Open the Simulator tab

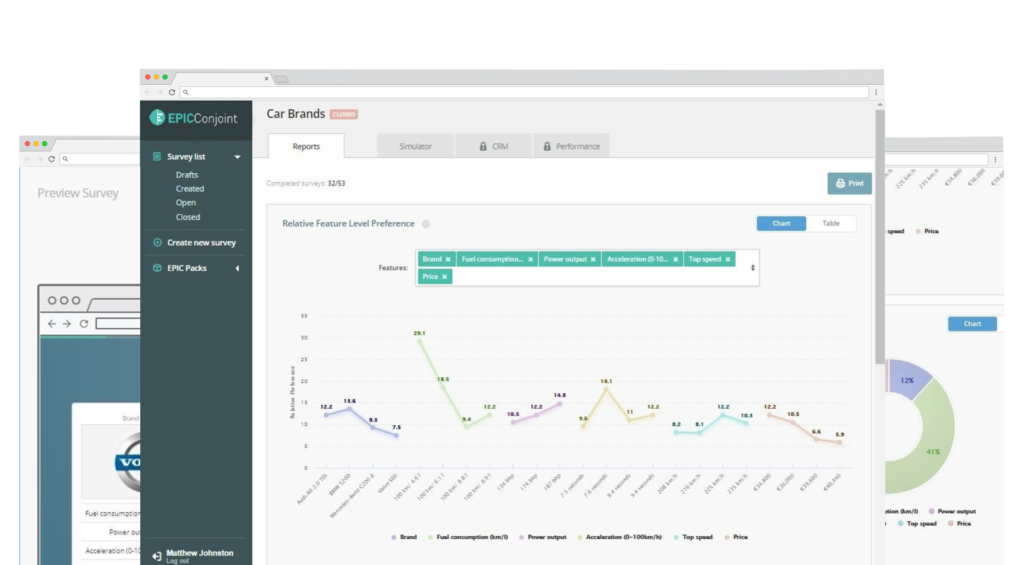click(x=415, y=146)
